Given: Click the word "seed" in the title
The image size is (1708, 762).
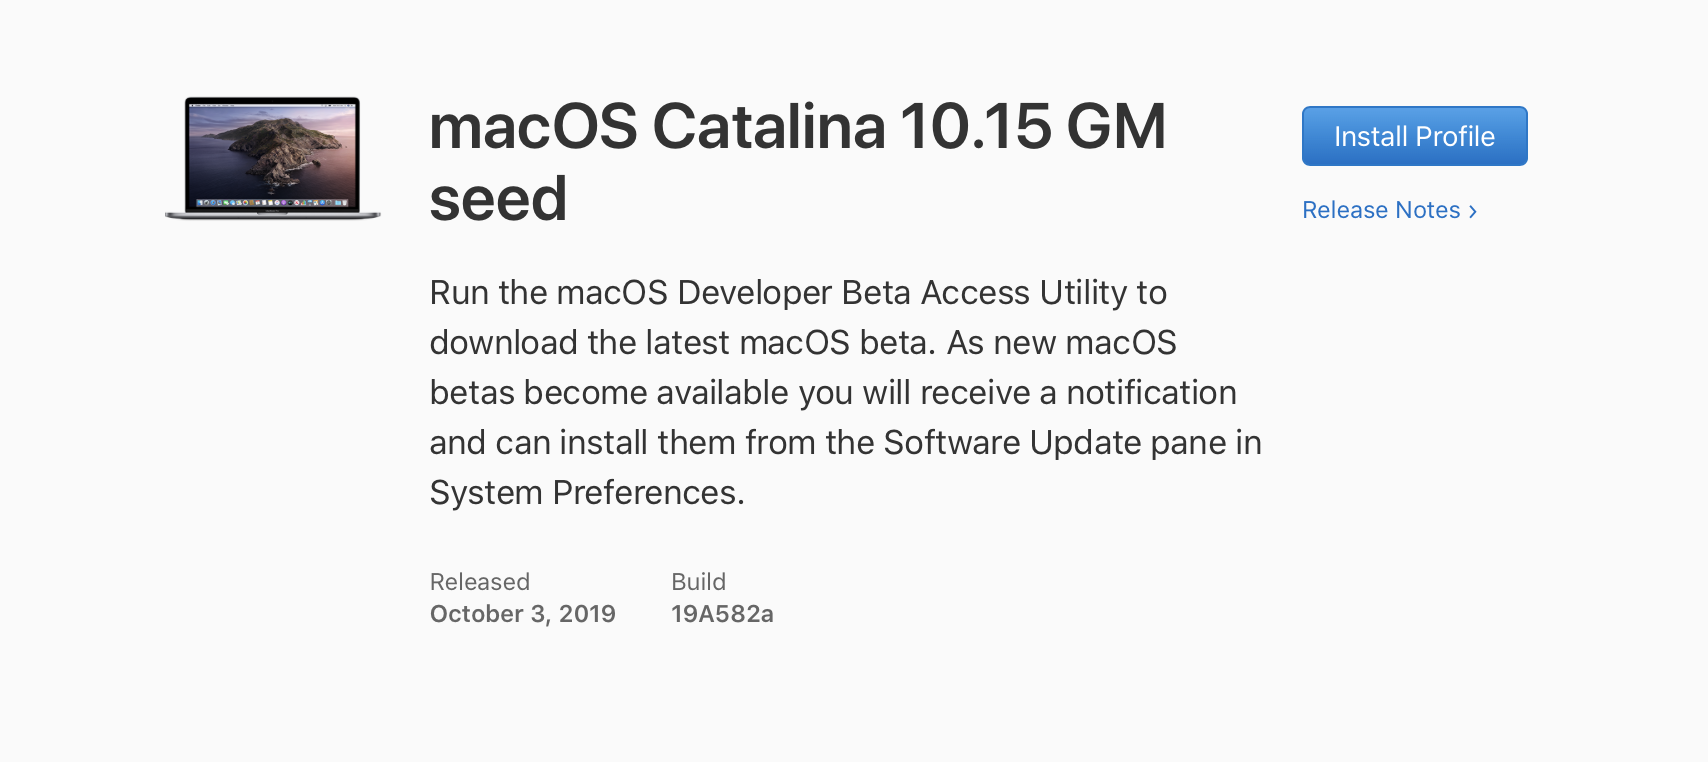Looking at the screenshot, I should tap(498, 199).
